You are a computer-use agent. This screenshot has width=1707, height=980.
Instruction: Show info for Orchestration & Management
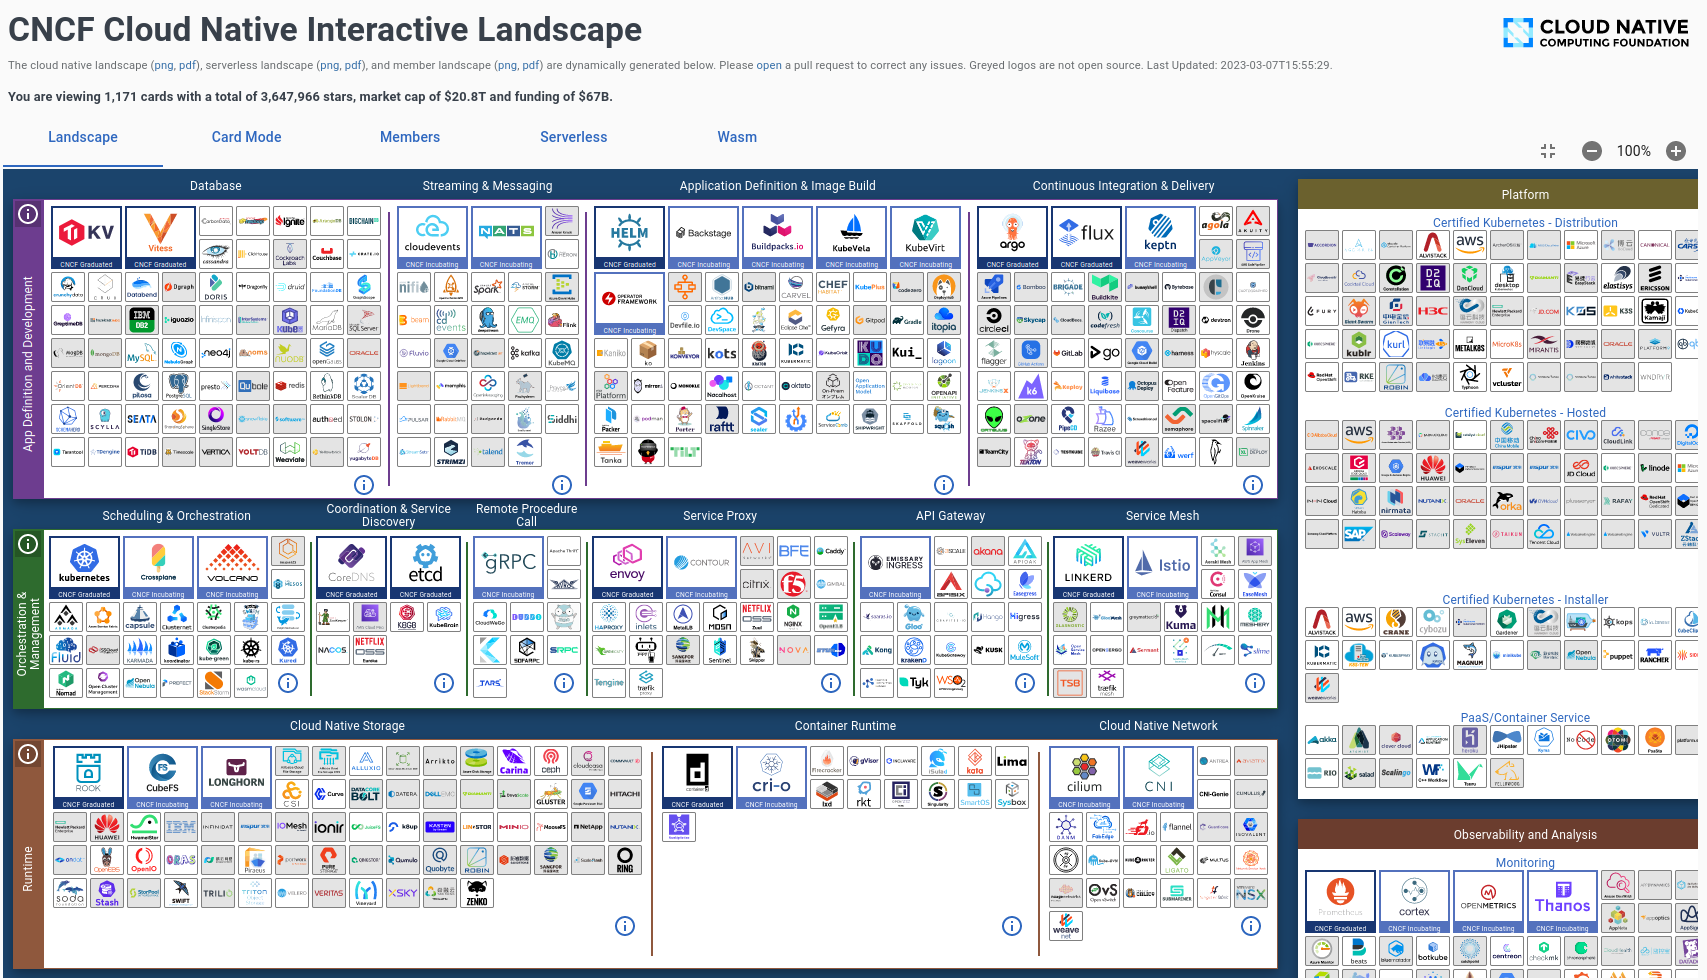tap(29, 544)
